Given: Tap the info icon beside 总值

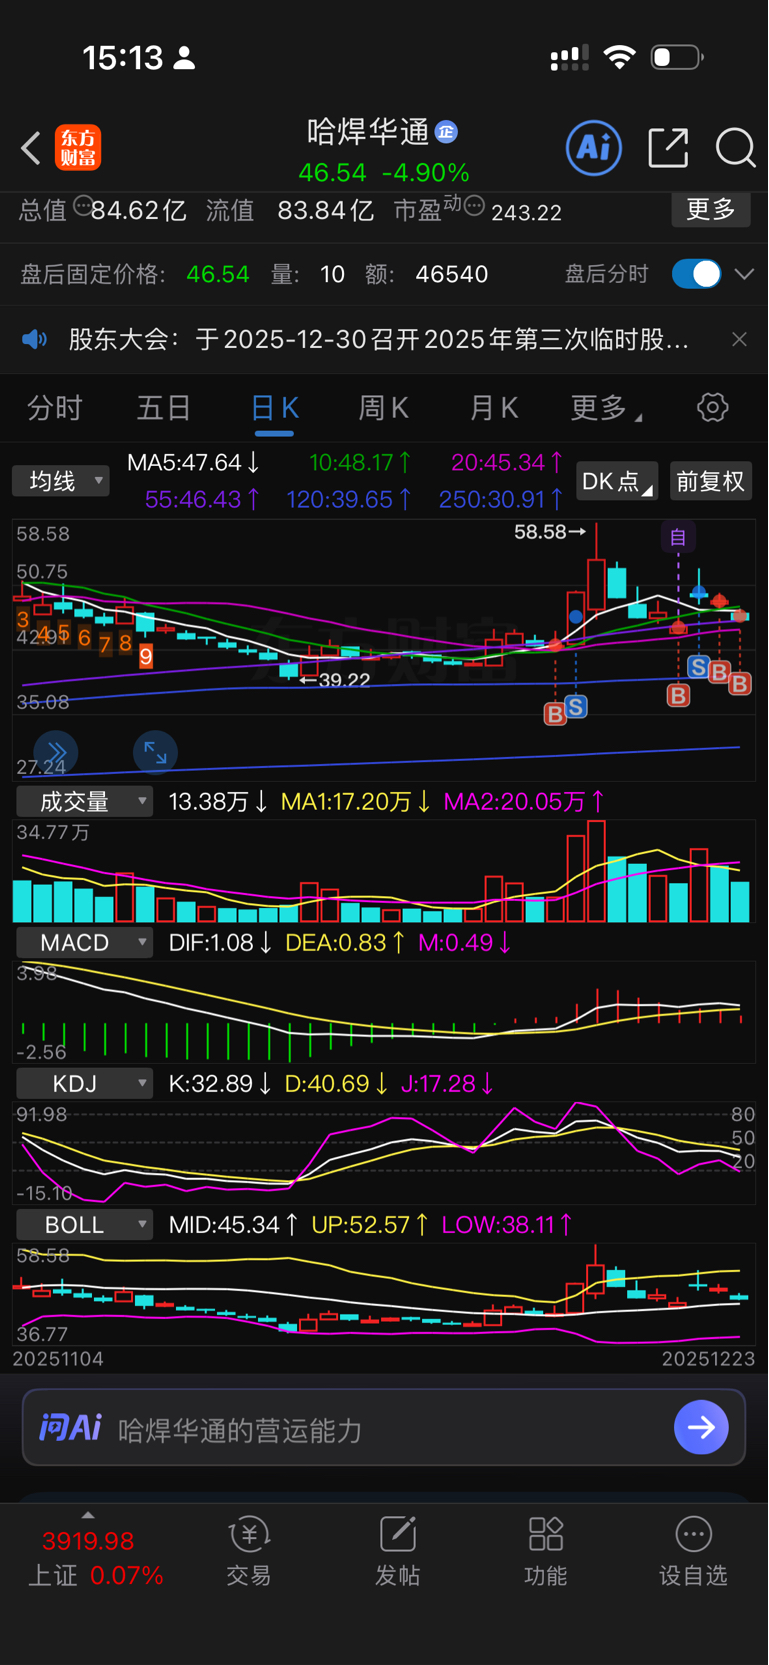Looking at the screenshot, I should [83, 206].
